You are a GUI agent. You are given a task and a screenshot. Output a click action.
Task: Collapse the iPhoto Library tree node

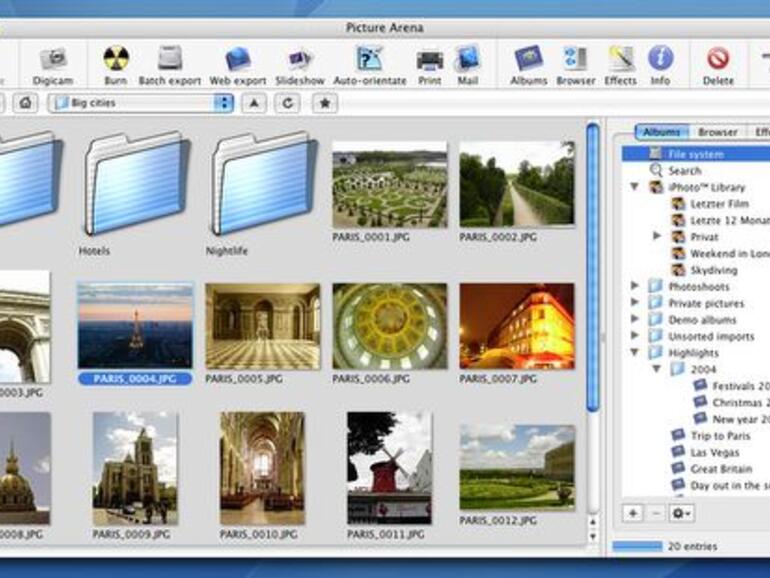634,187
